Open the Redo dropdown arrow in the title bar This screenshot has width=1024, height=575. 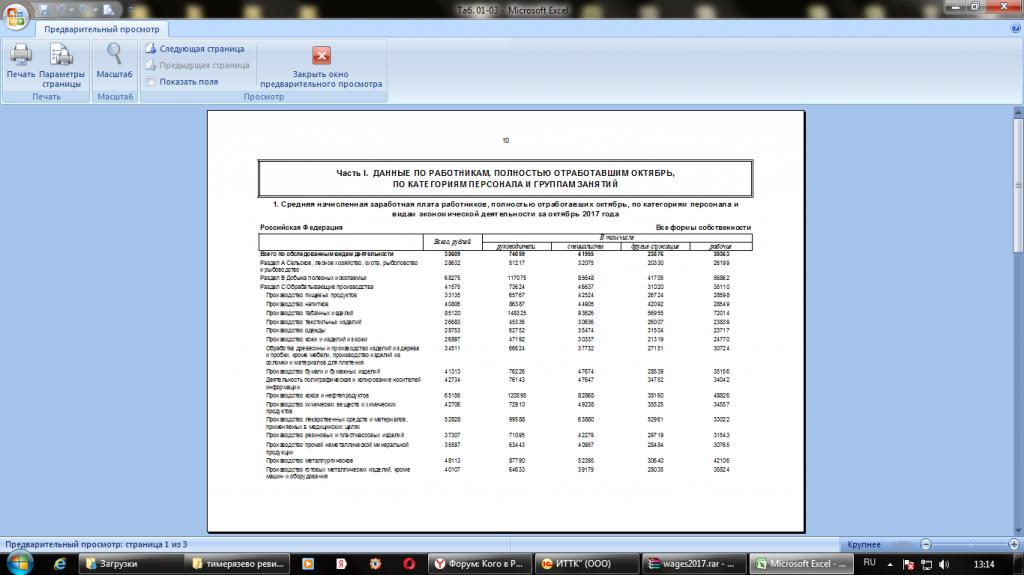97,9
